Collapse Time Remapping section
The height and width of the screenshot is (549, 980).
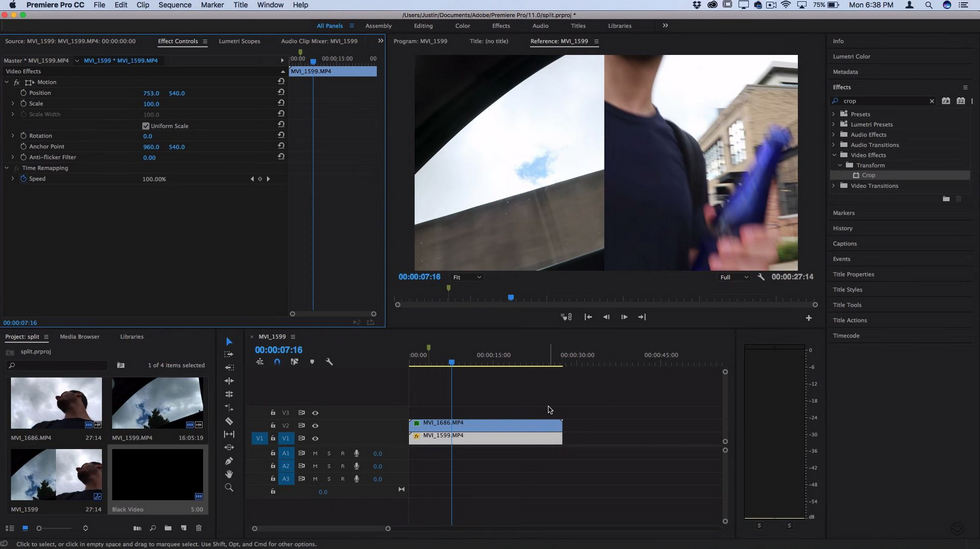(7, 168)
